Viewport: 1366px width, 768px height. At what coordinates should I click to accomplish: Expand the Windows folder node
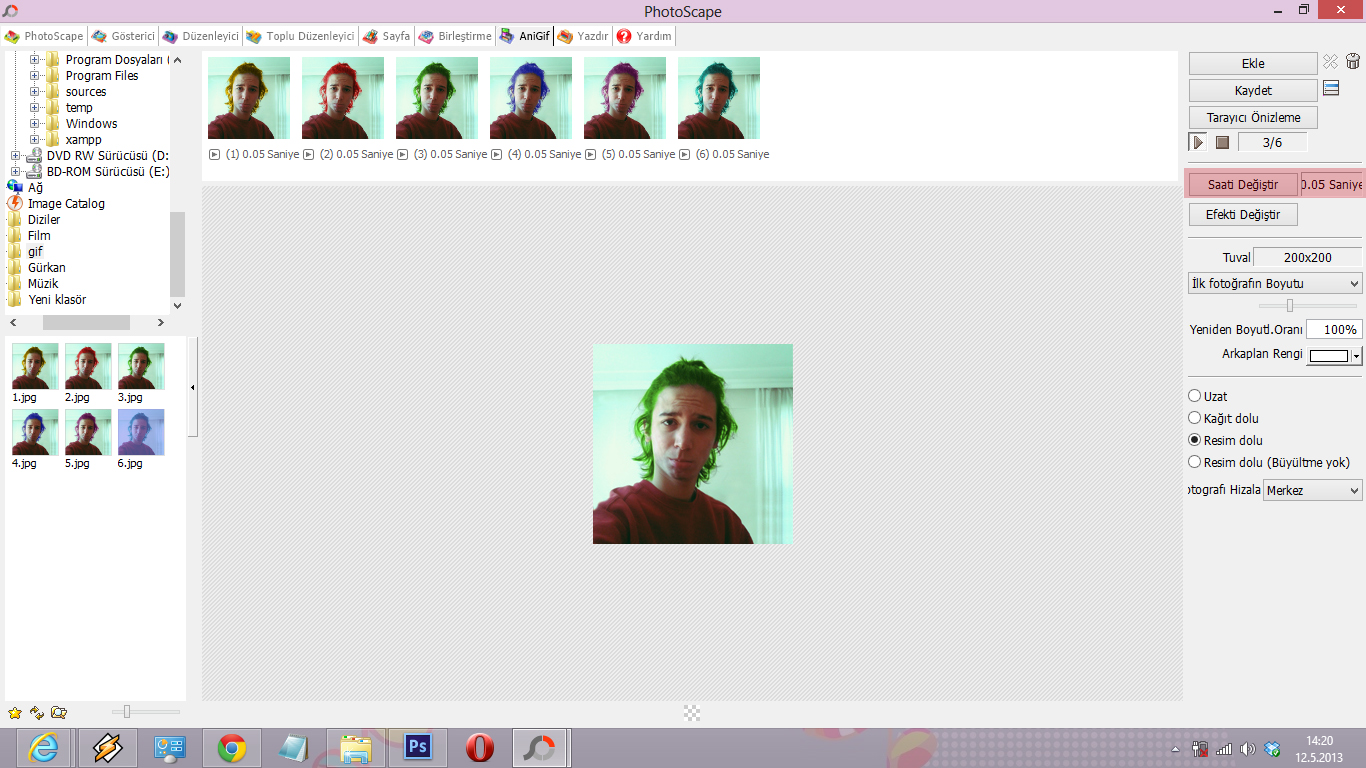click(x=34, y=123)
